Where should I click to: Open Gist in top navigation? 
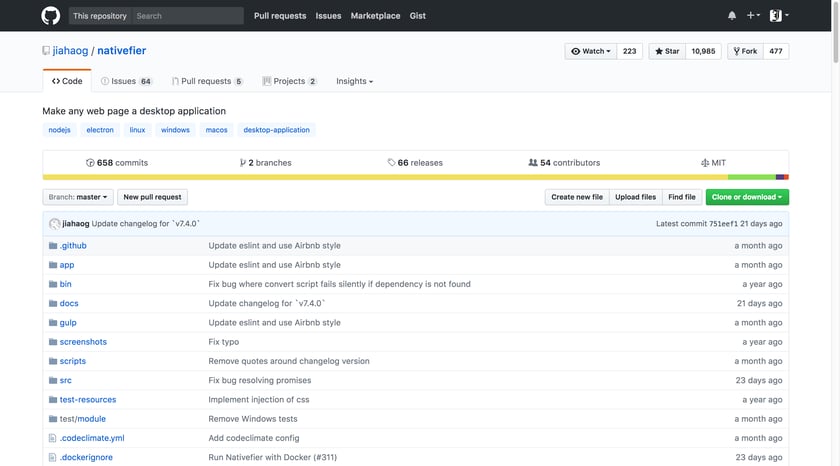418,16
